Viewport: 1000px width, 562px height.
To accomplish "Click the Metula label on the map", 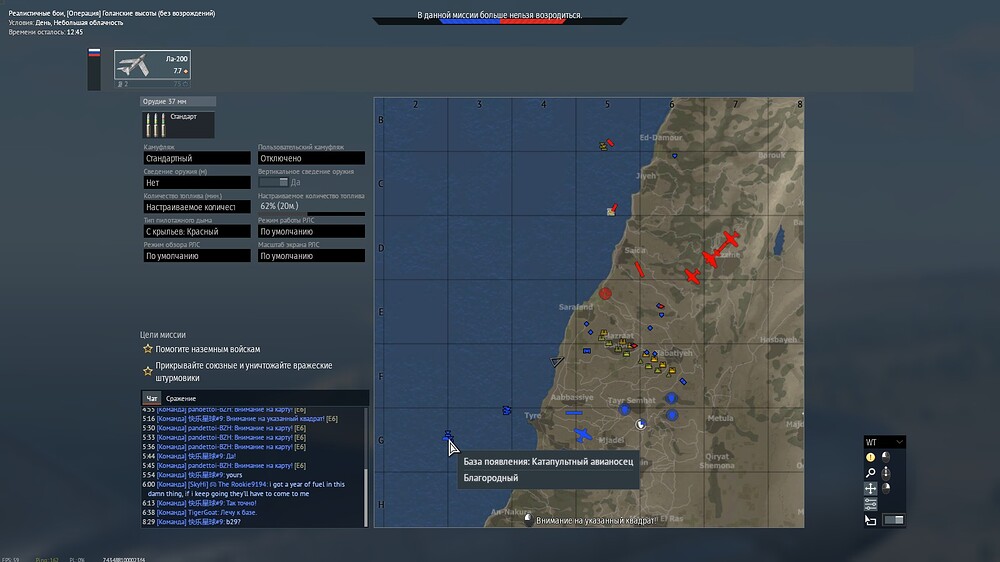I will click(720, 418).
